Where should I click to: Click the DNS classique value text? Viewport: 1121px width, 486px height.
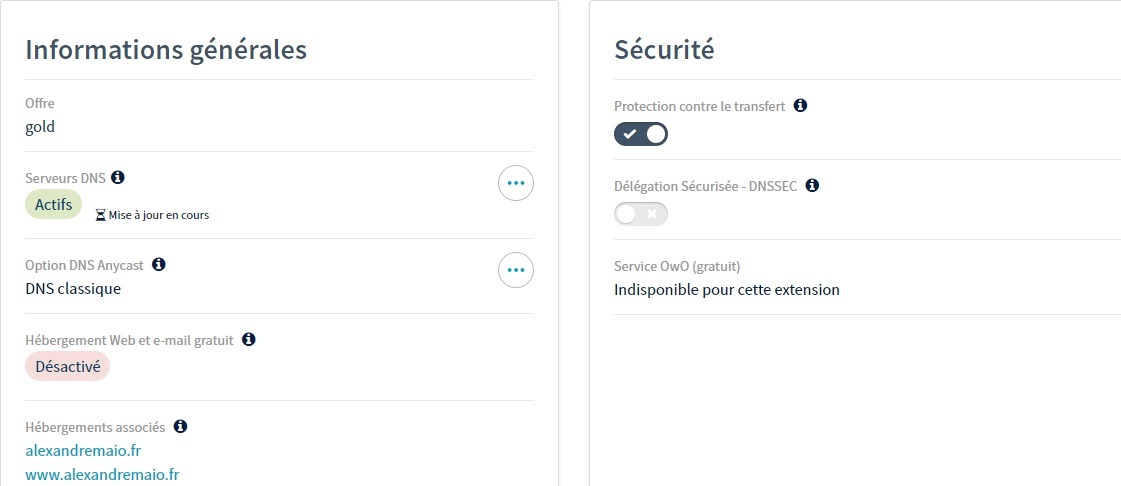coord(73,289)
